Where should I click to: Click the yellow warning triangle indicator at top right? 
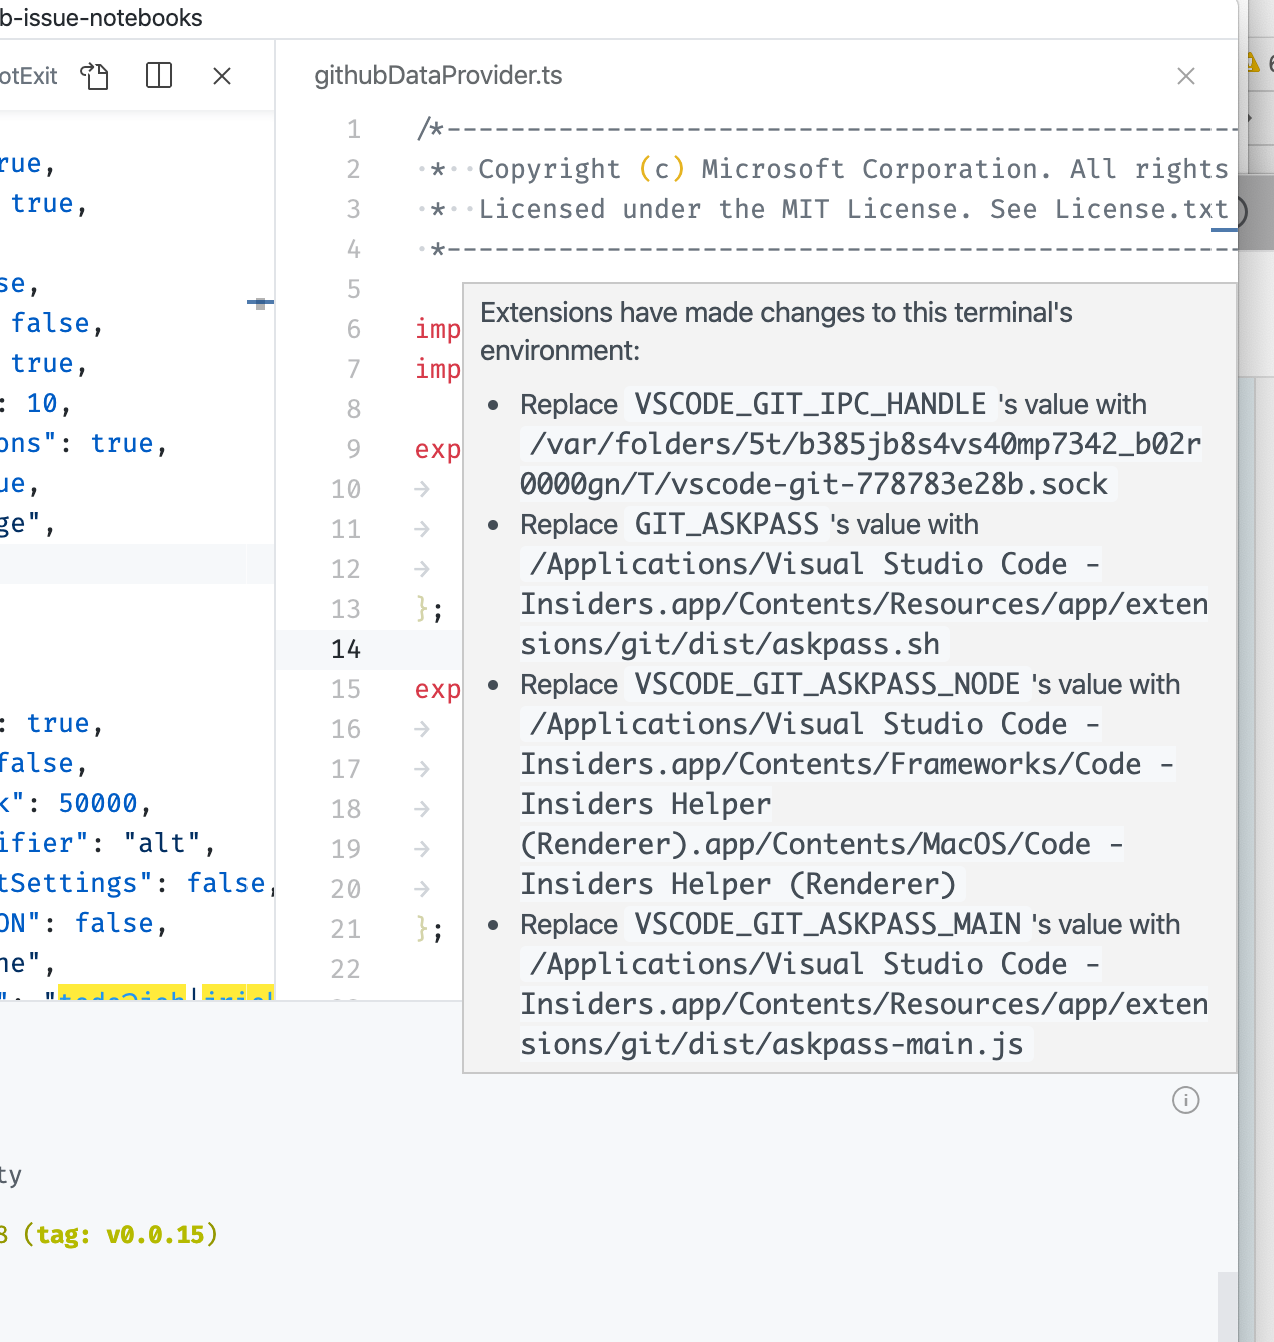coord(1252,62)
